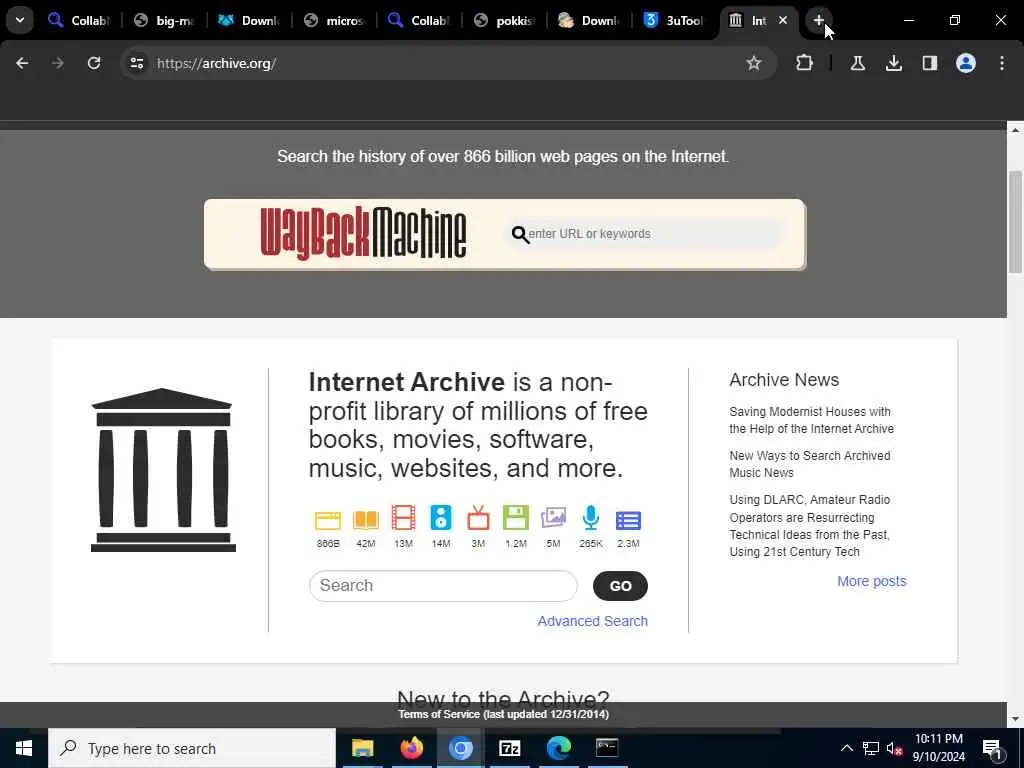Open the More posts link

point(872,581)
